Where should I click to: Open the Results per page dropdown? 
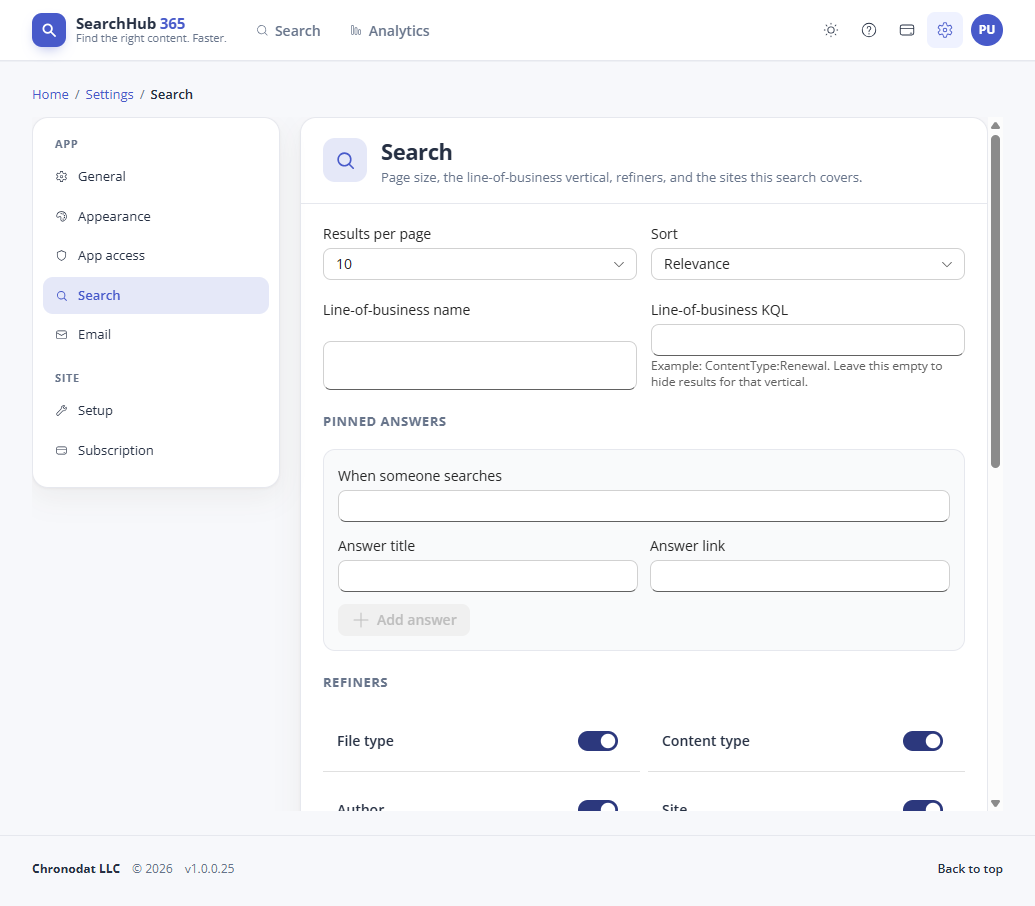(x=480, y=264)
